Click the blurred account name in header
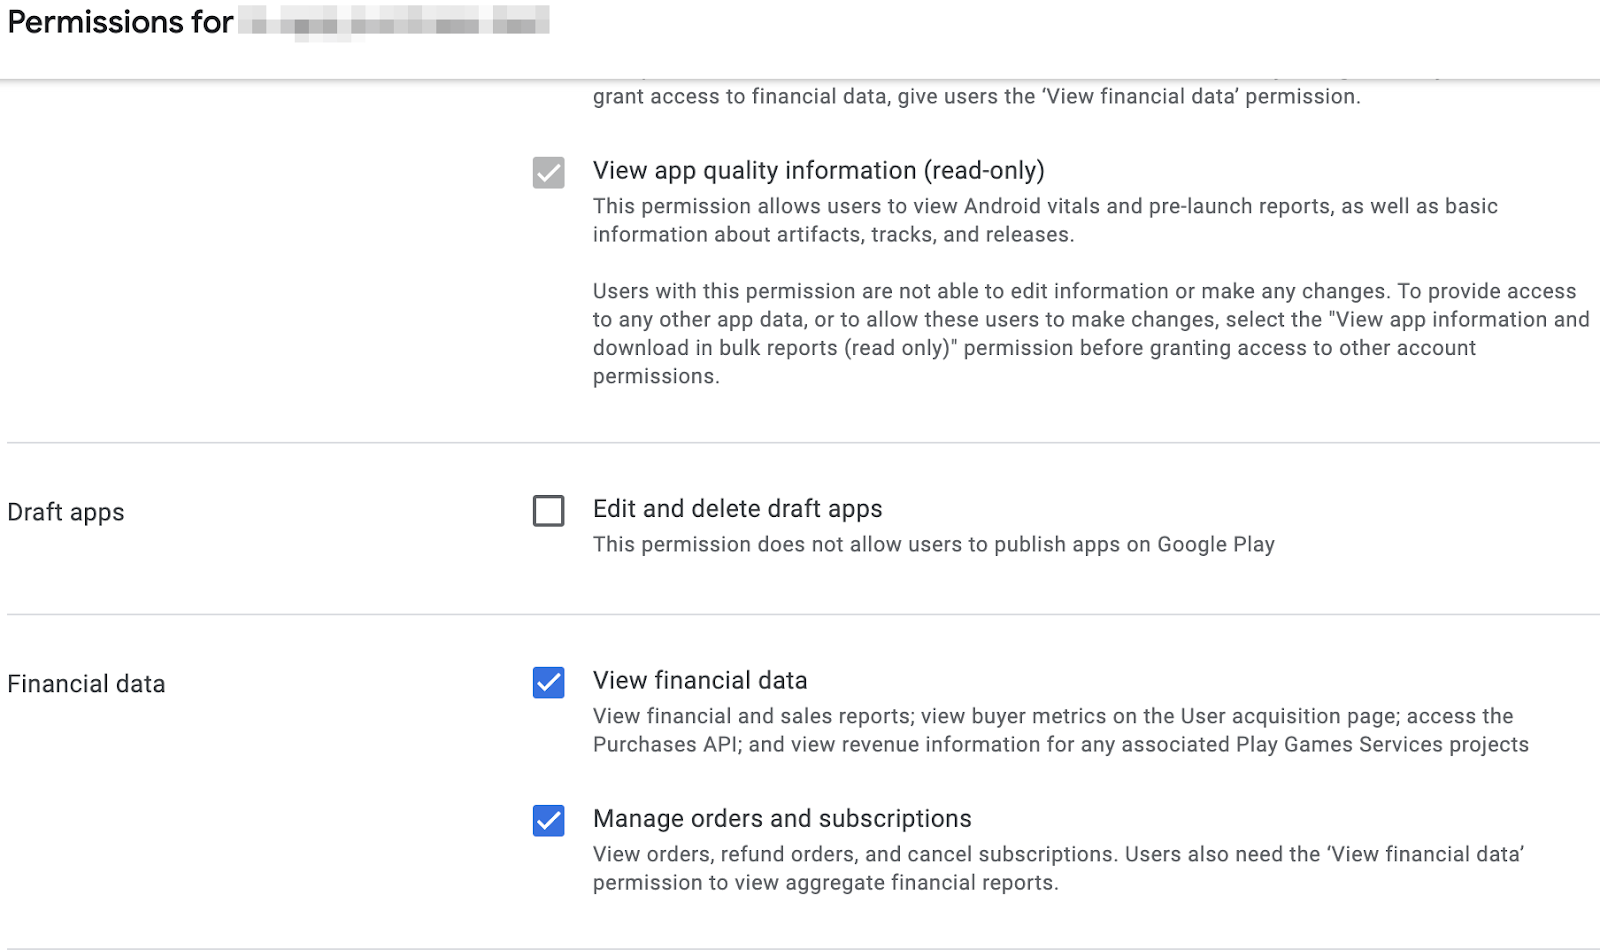 (x=394, y=22)
